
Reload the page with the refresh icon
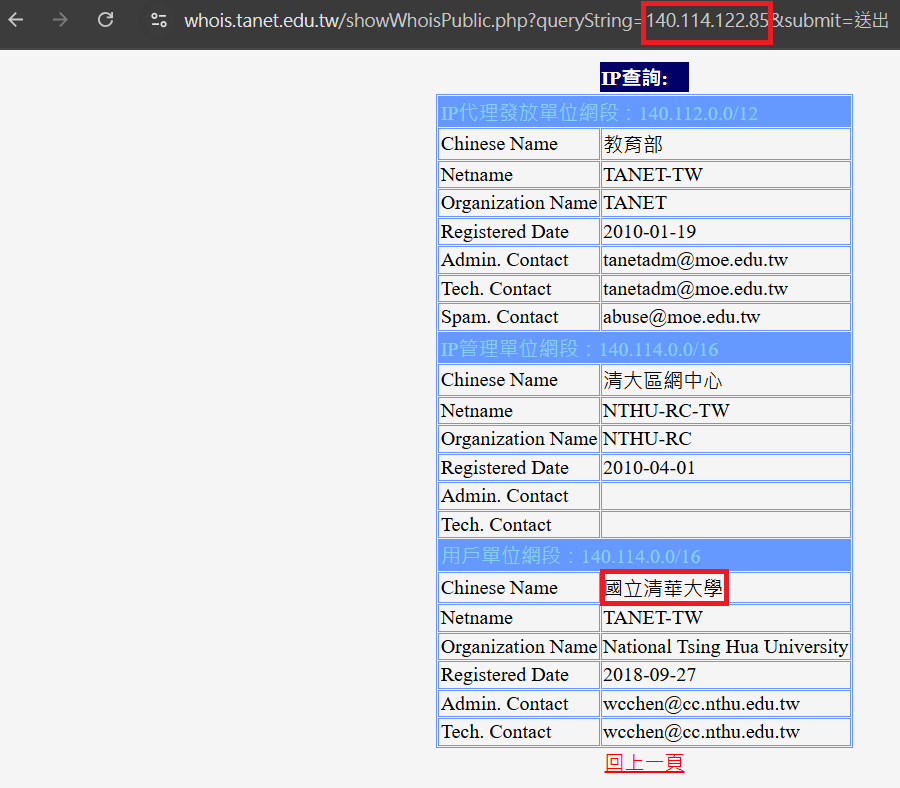[x=106, y=20]
